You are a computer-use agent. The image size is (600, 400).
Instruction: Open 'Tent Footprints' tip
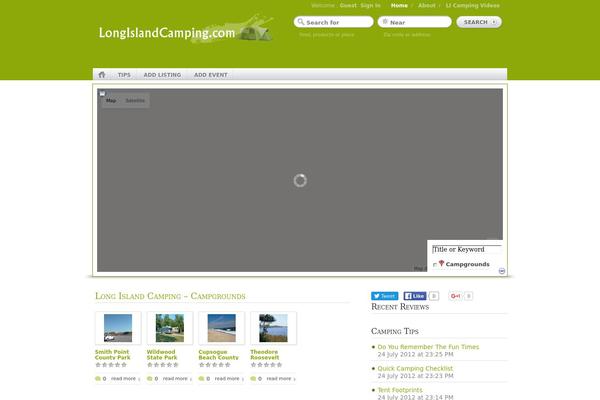pos(400,390)
